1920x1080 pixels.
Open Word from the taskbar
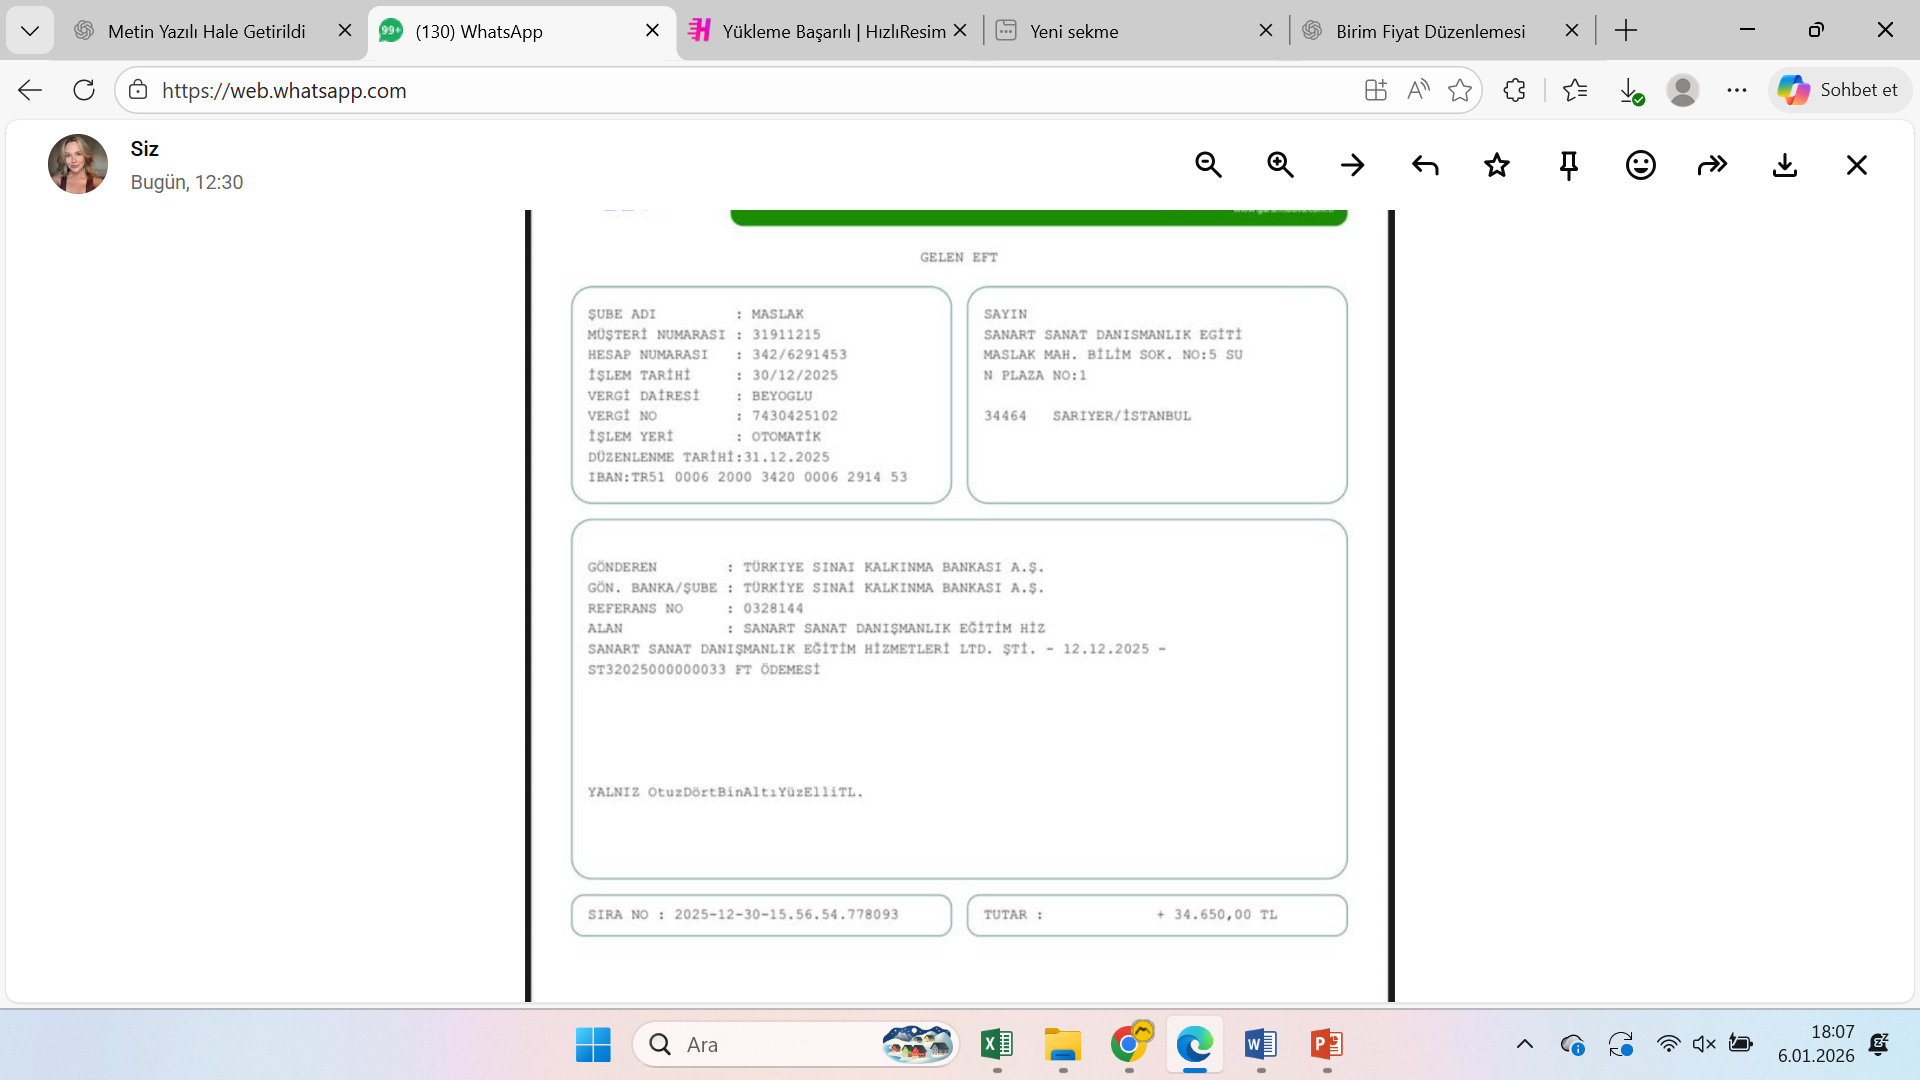click(1261, 1045)
